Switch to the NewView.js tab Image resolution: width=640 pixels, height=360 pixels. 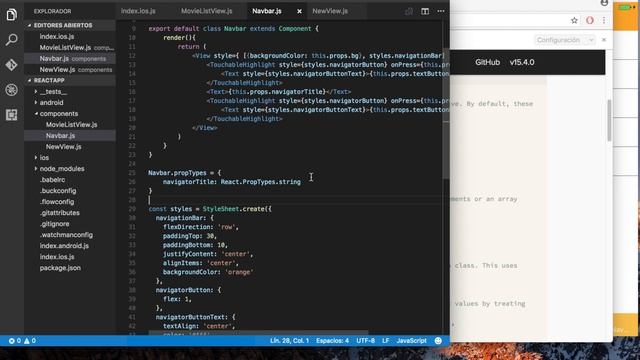[330, 11]
